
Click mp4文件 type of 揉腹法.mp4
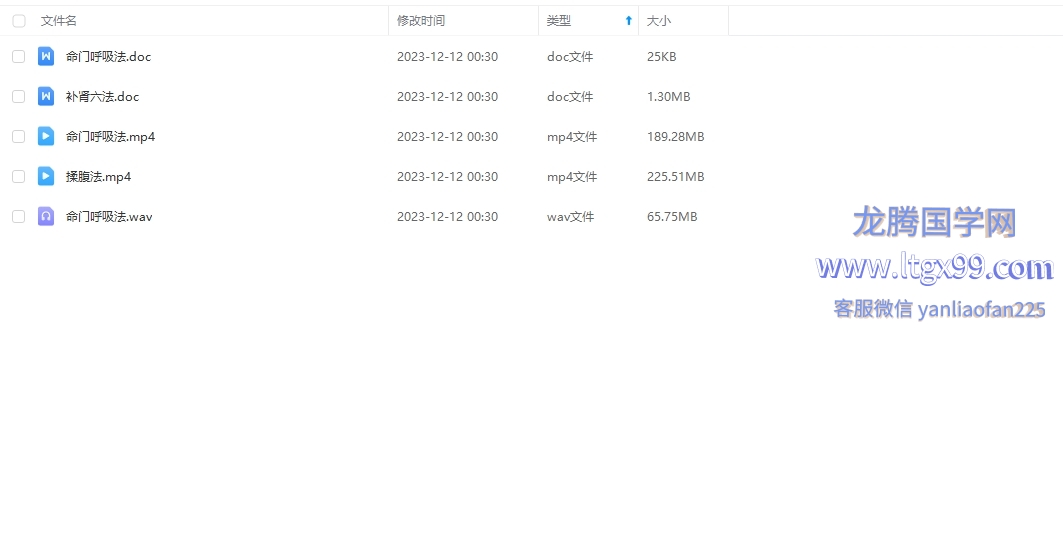(x=572, y=176)
